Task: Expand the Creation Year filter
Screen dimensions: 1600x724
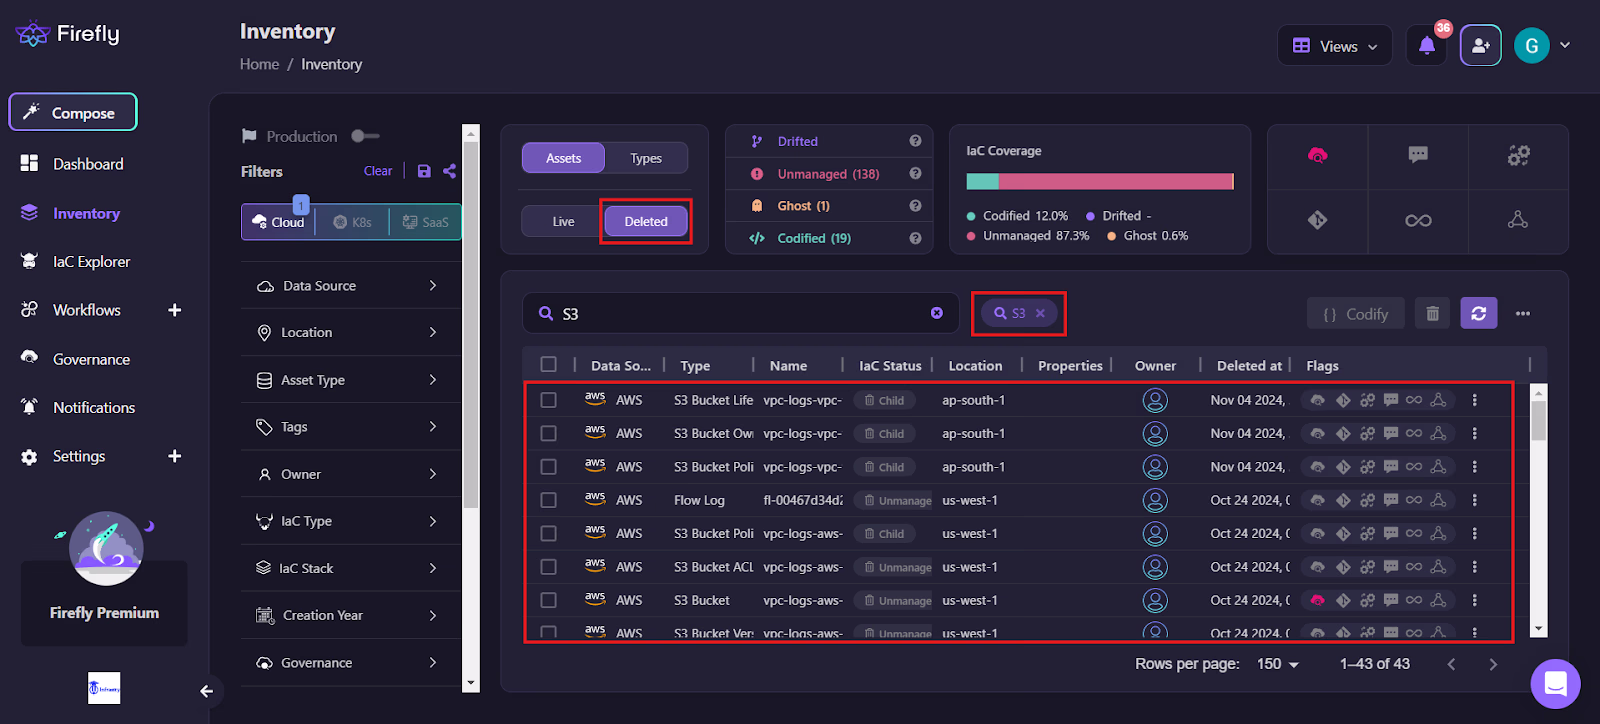Action: pos(350,615)
